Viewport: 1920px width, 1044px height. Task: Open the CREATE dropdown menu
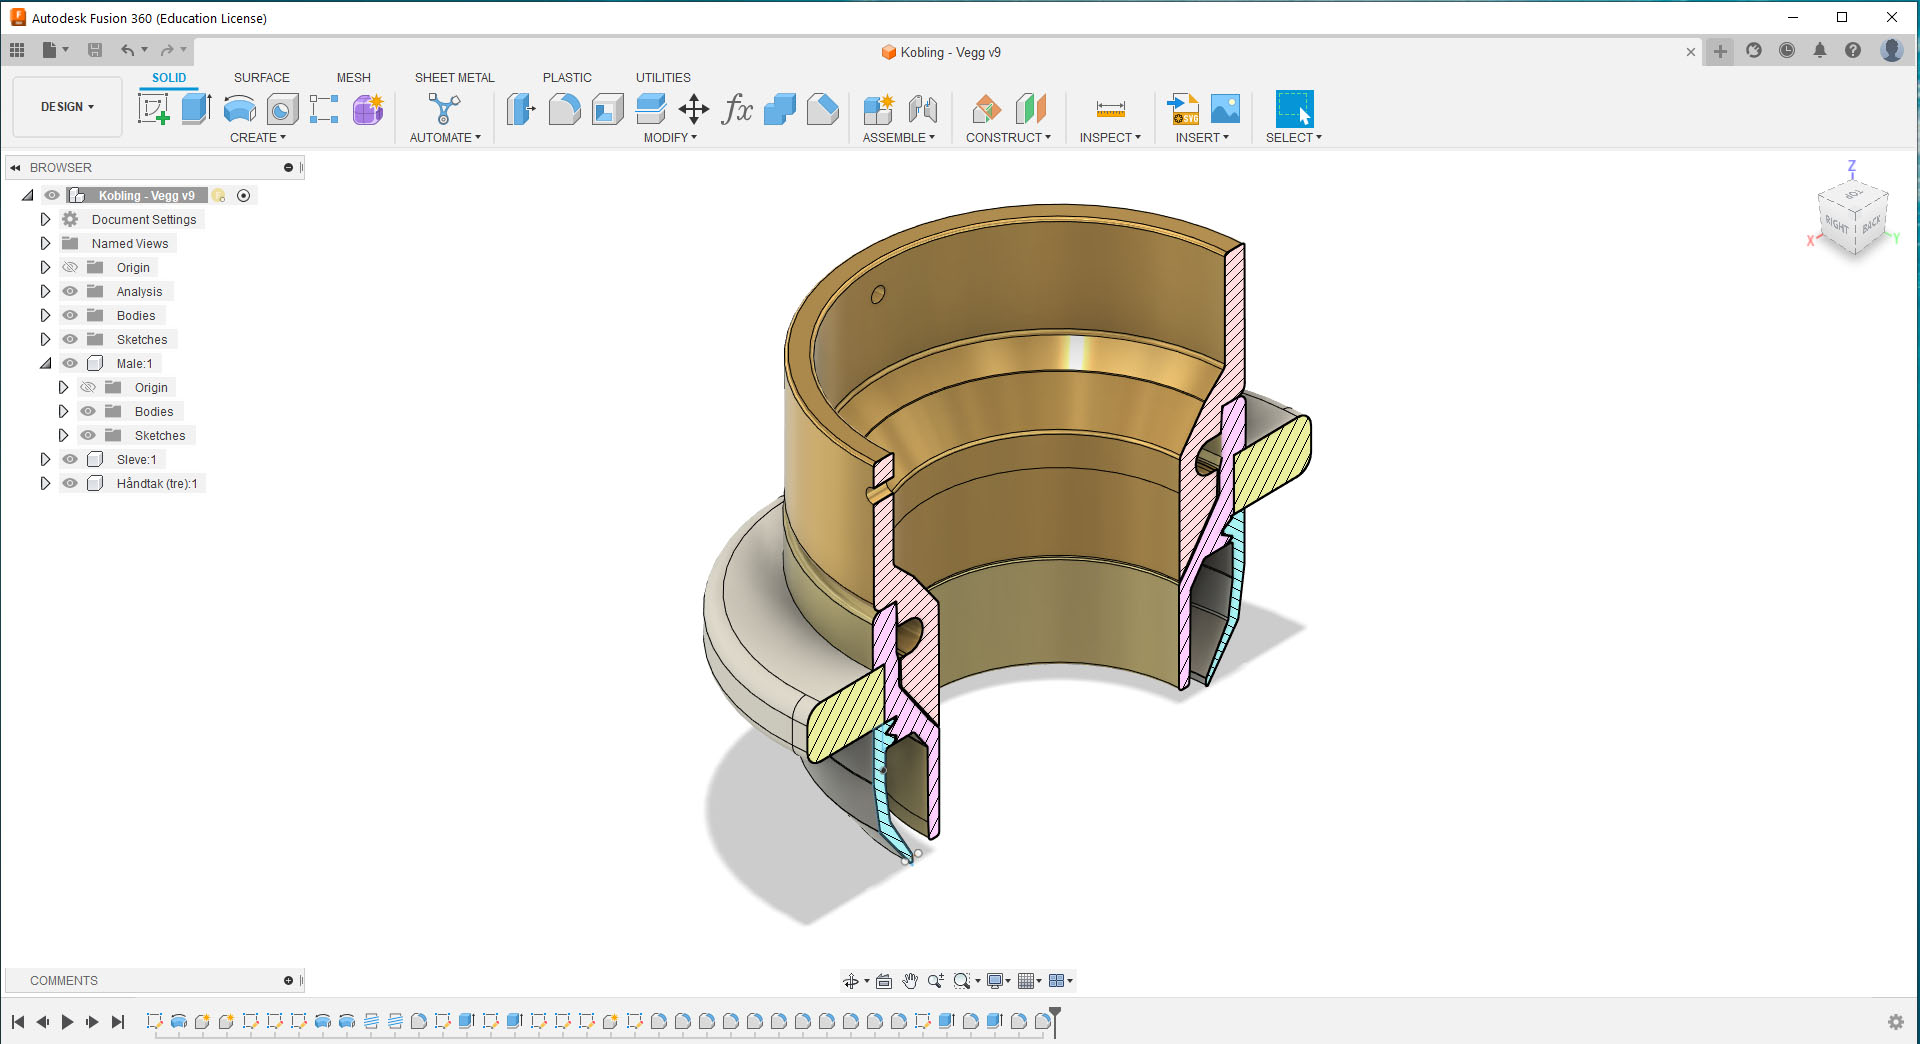point(258,138)
